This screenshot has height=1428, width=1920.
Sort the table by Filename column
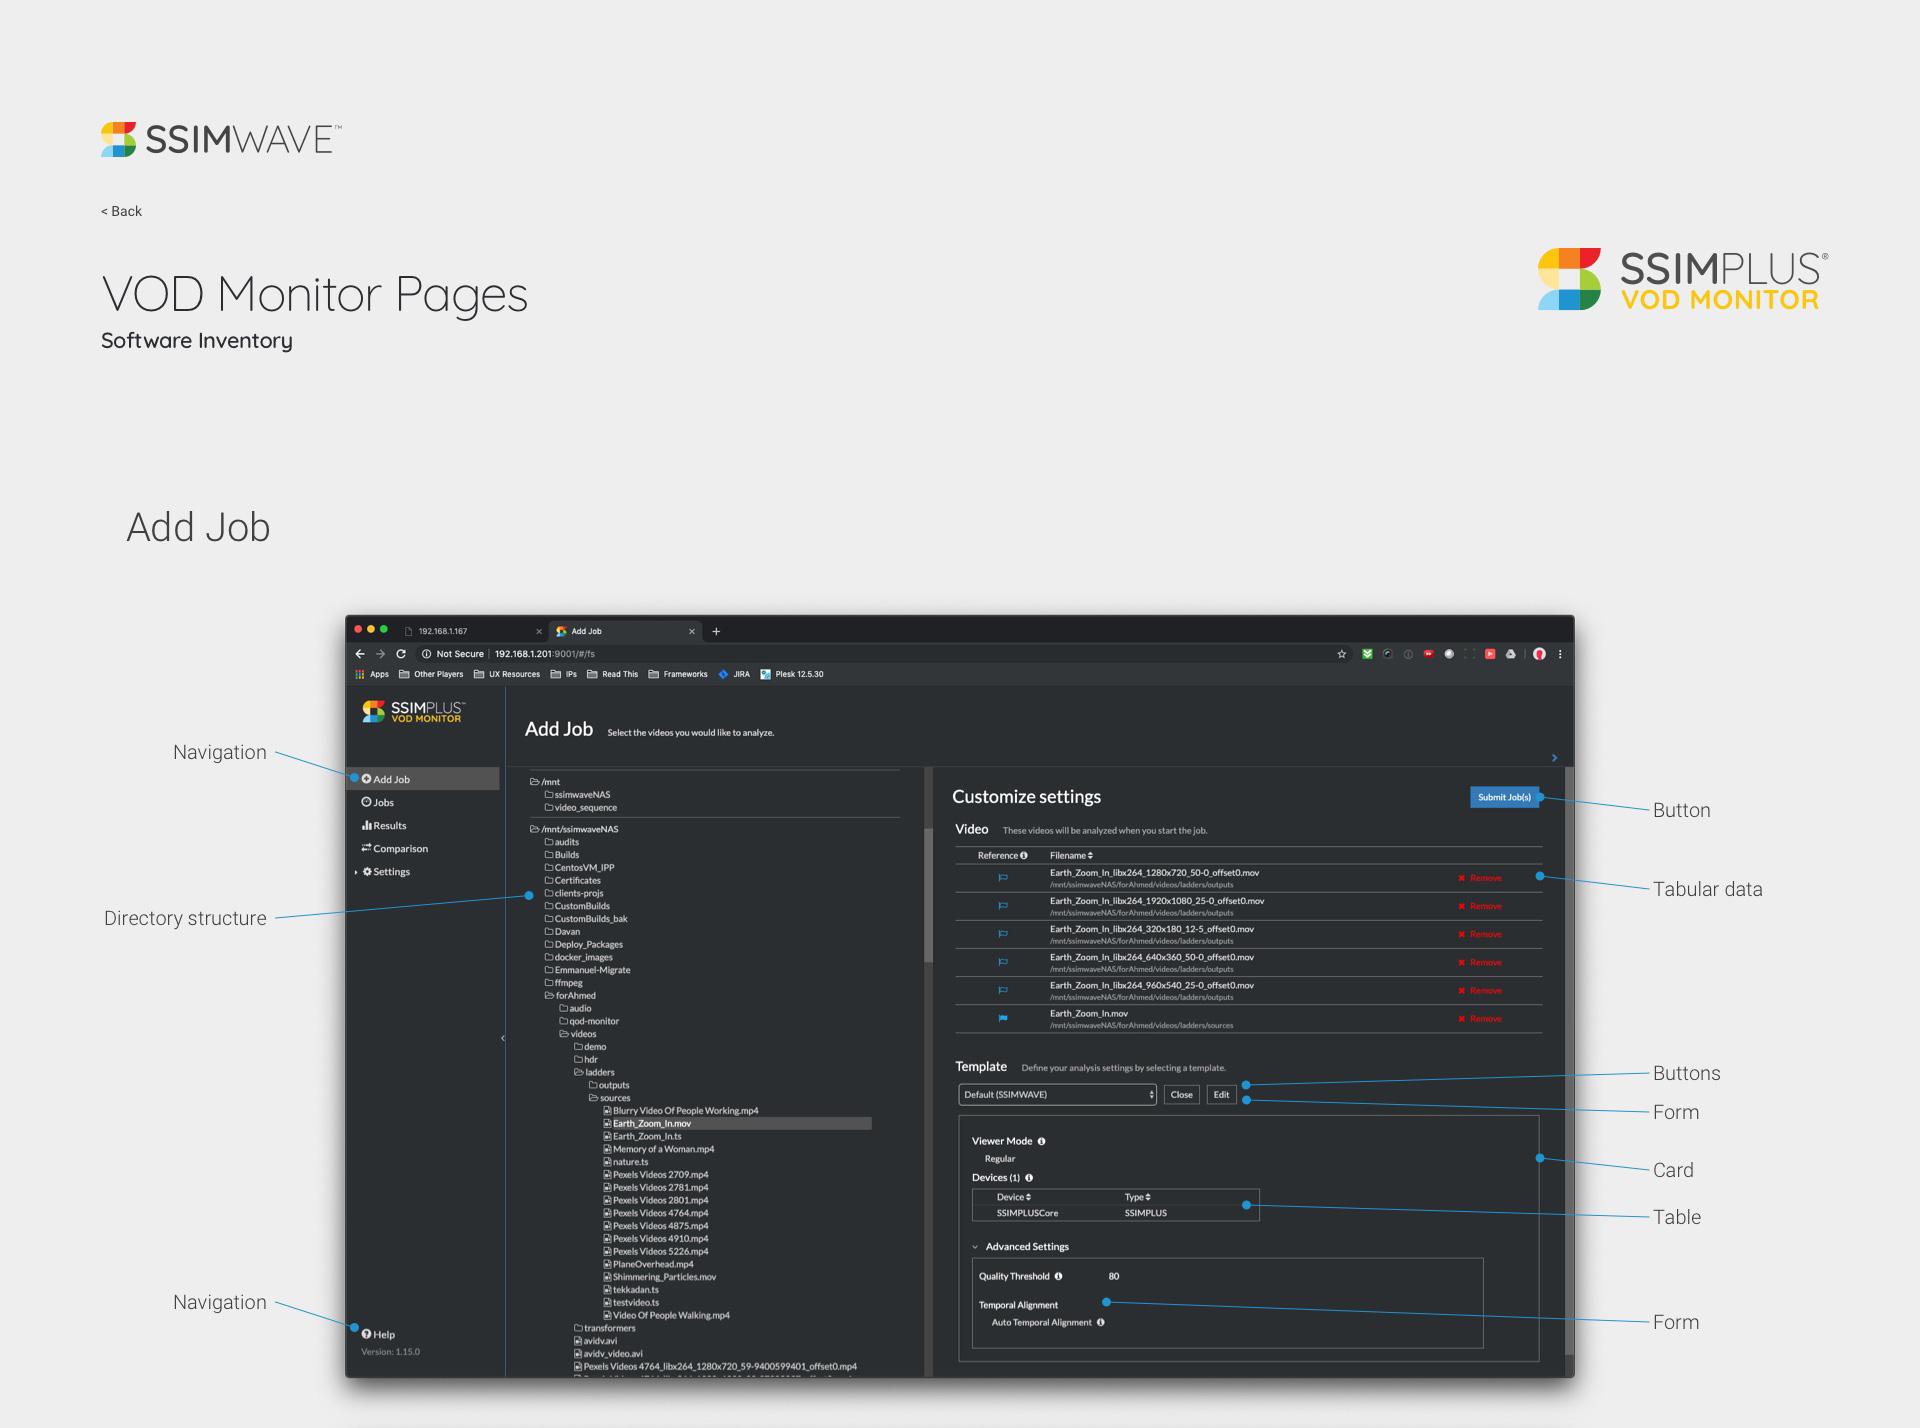[x=1071, y=856]
